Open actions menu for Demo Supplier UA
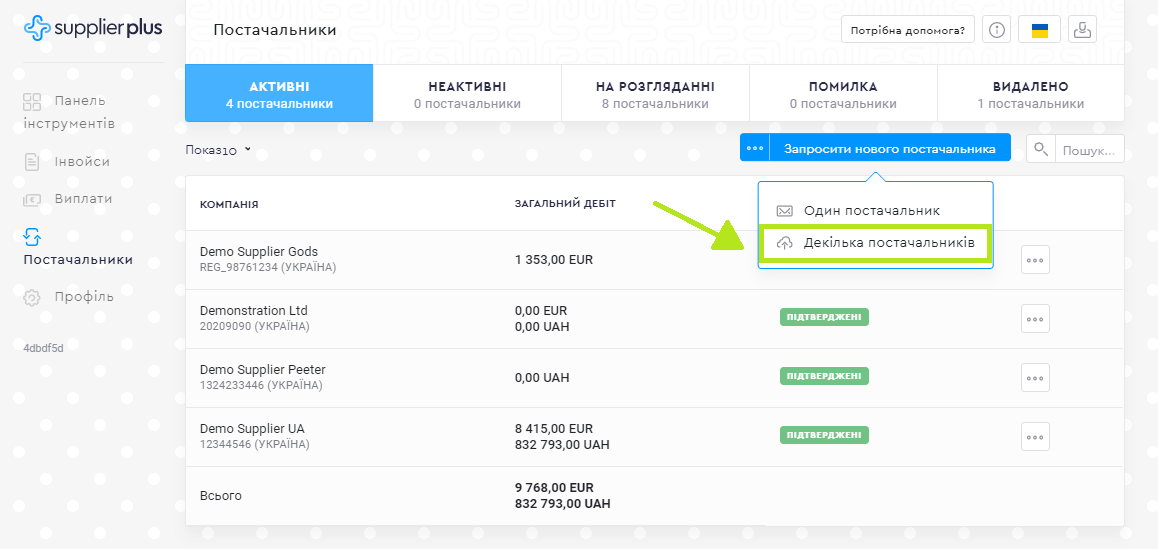1158x549 pixels. click(1035, 437)
